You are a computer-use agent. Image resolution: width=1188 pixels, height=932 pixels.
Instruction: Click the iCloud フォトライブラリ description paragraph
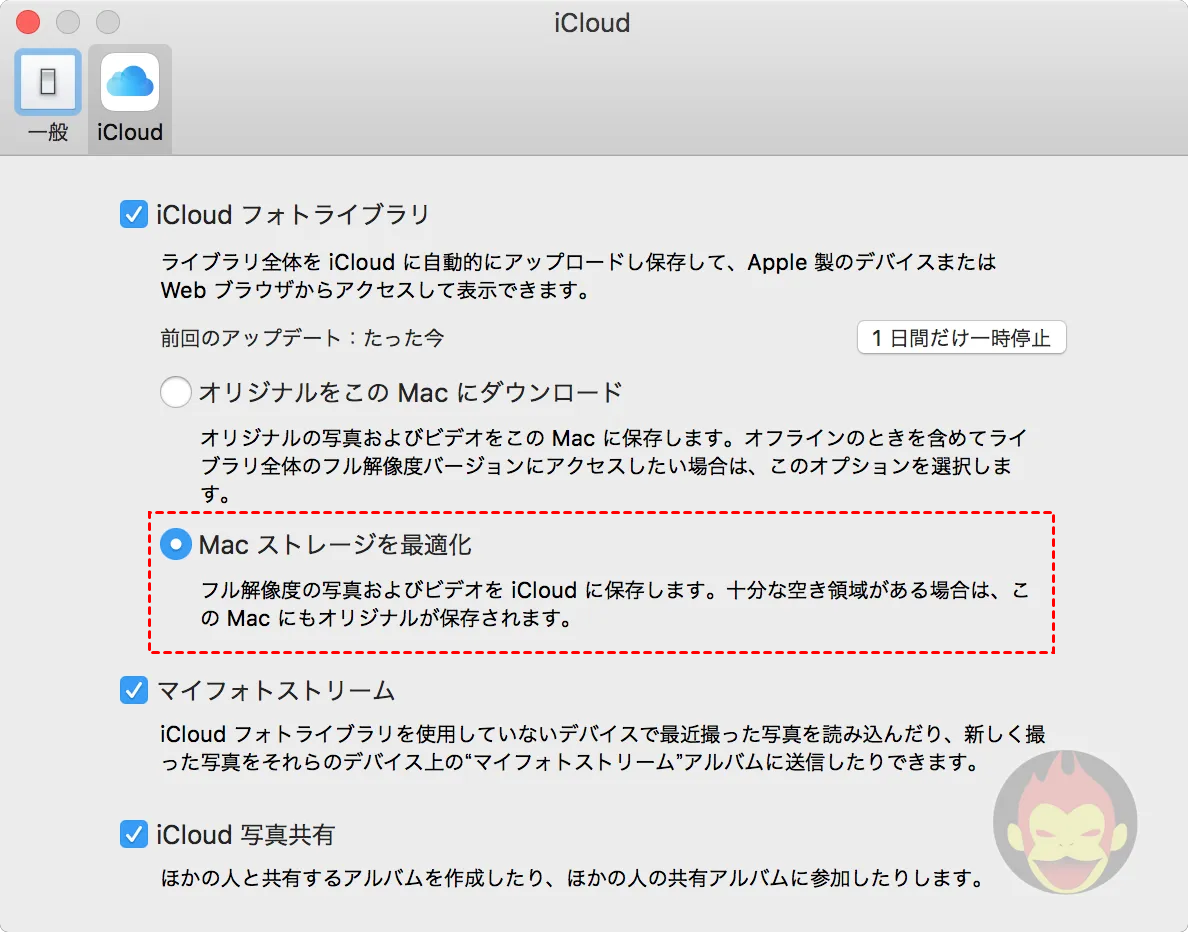[578, 277]
